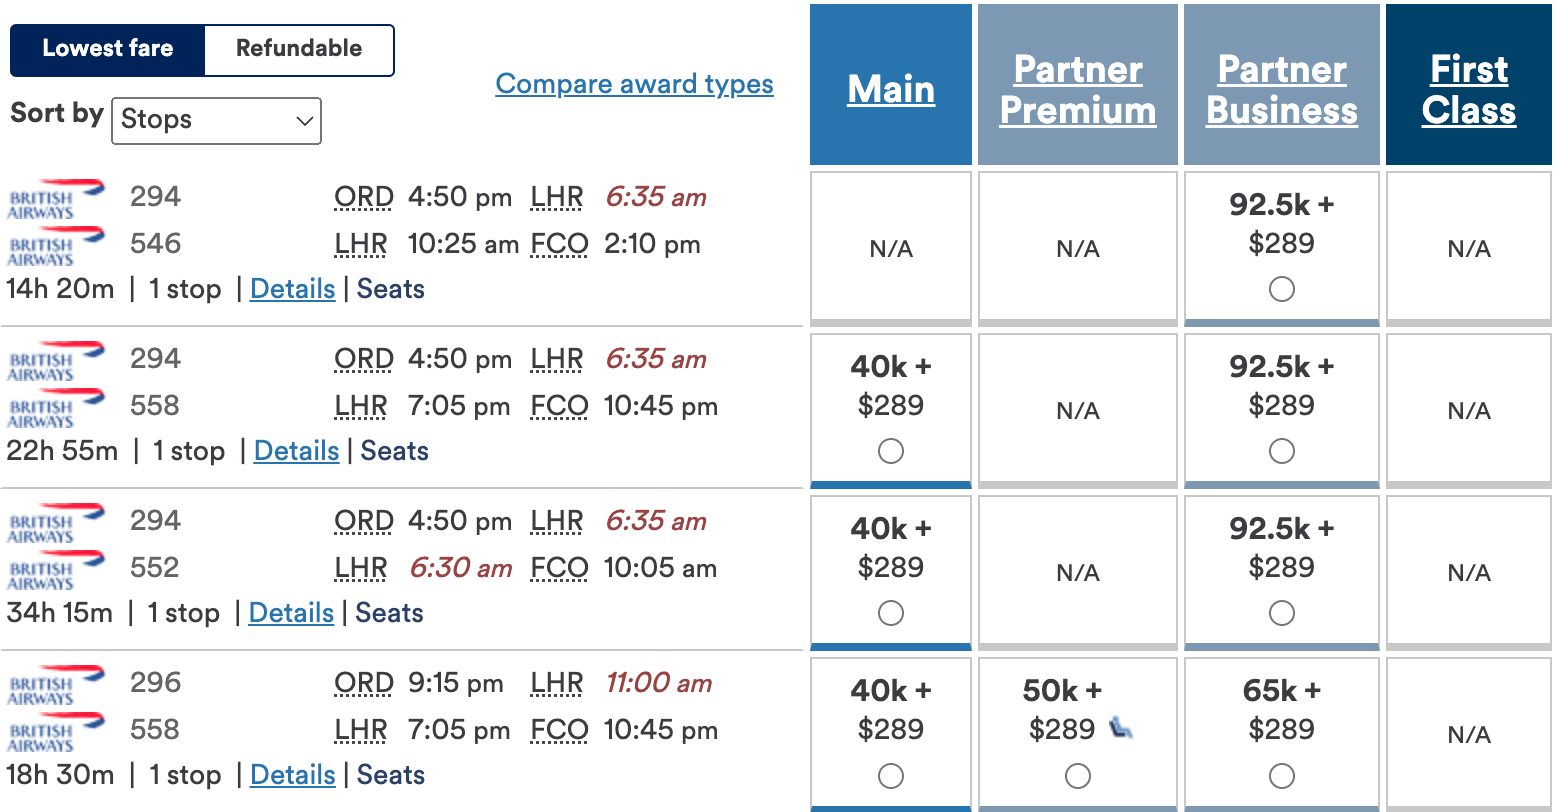View Details for the 18h 30m itinerary
The height and width of the screenshot is (812, 1560).
(x=292, y=775)
